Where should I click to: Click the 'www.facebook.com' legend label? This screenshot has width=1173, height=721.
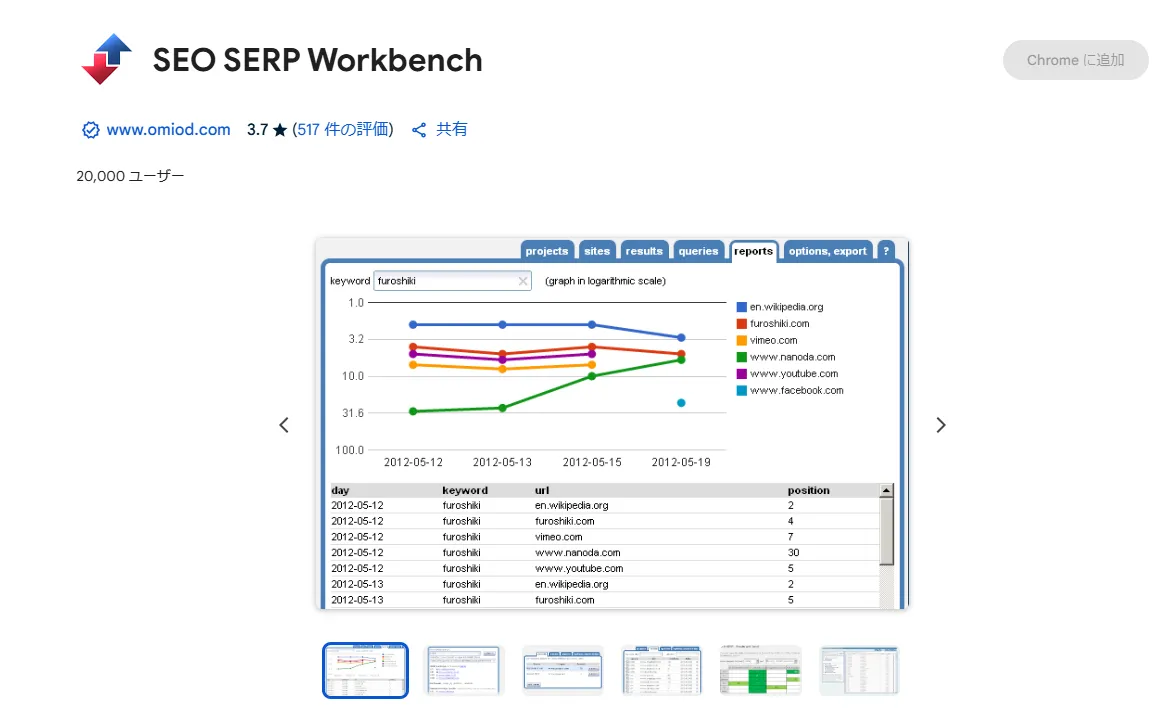[797, 390]
